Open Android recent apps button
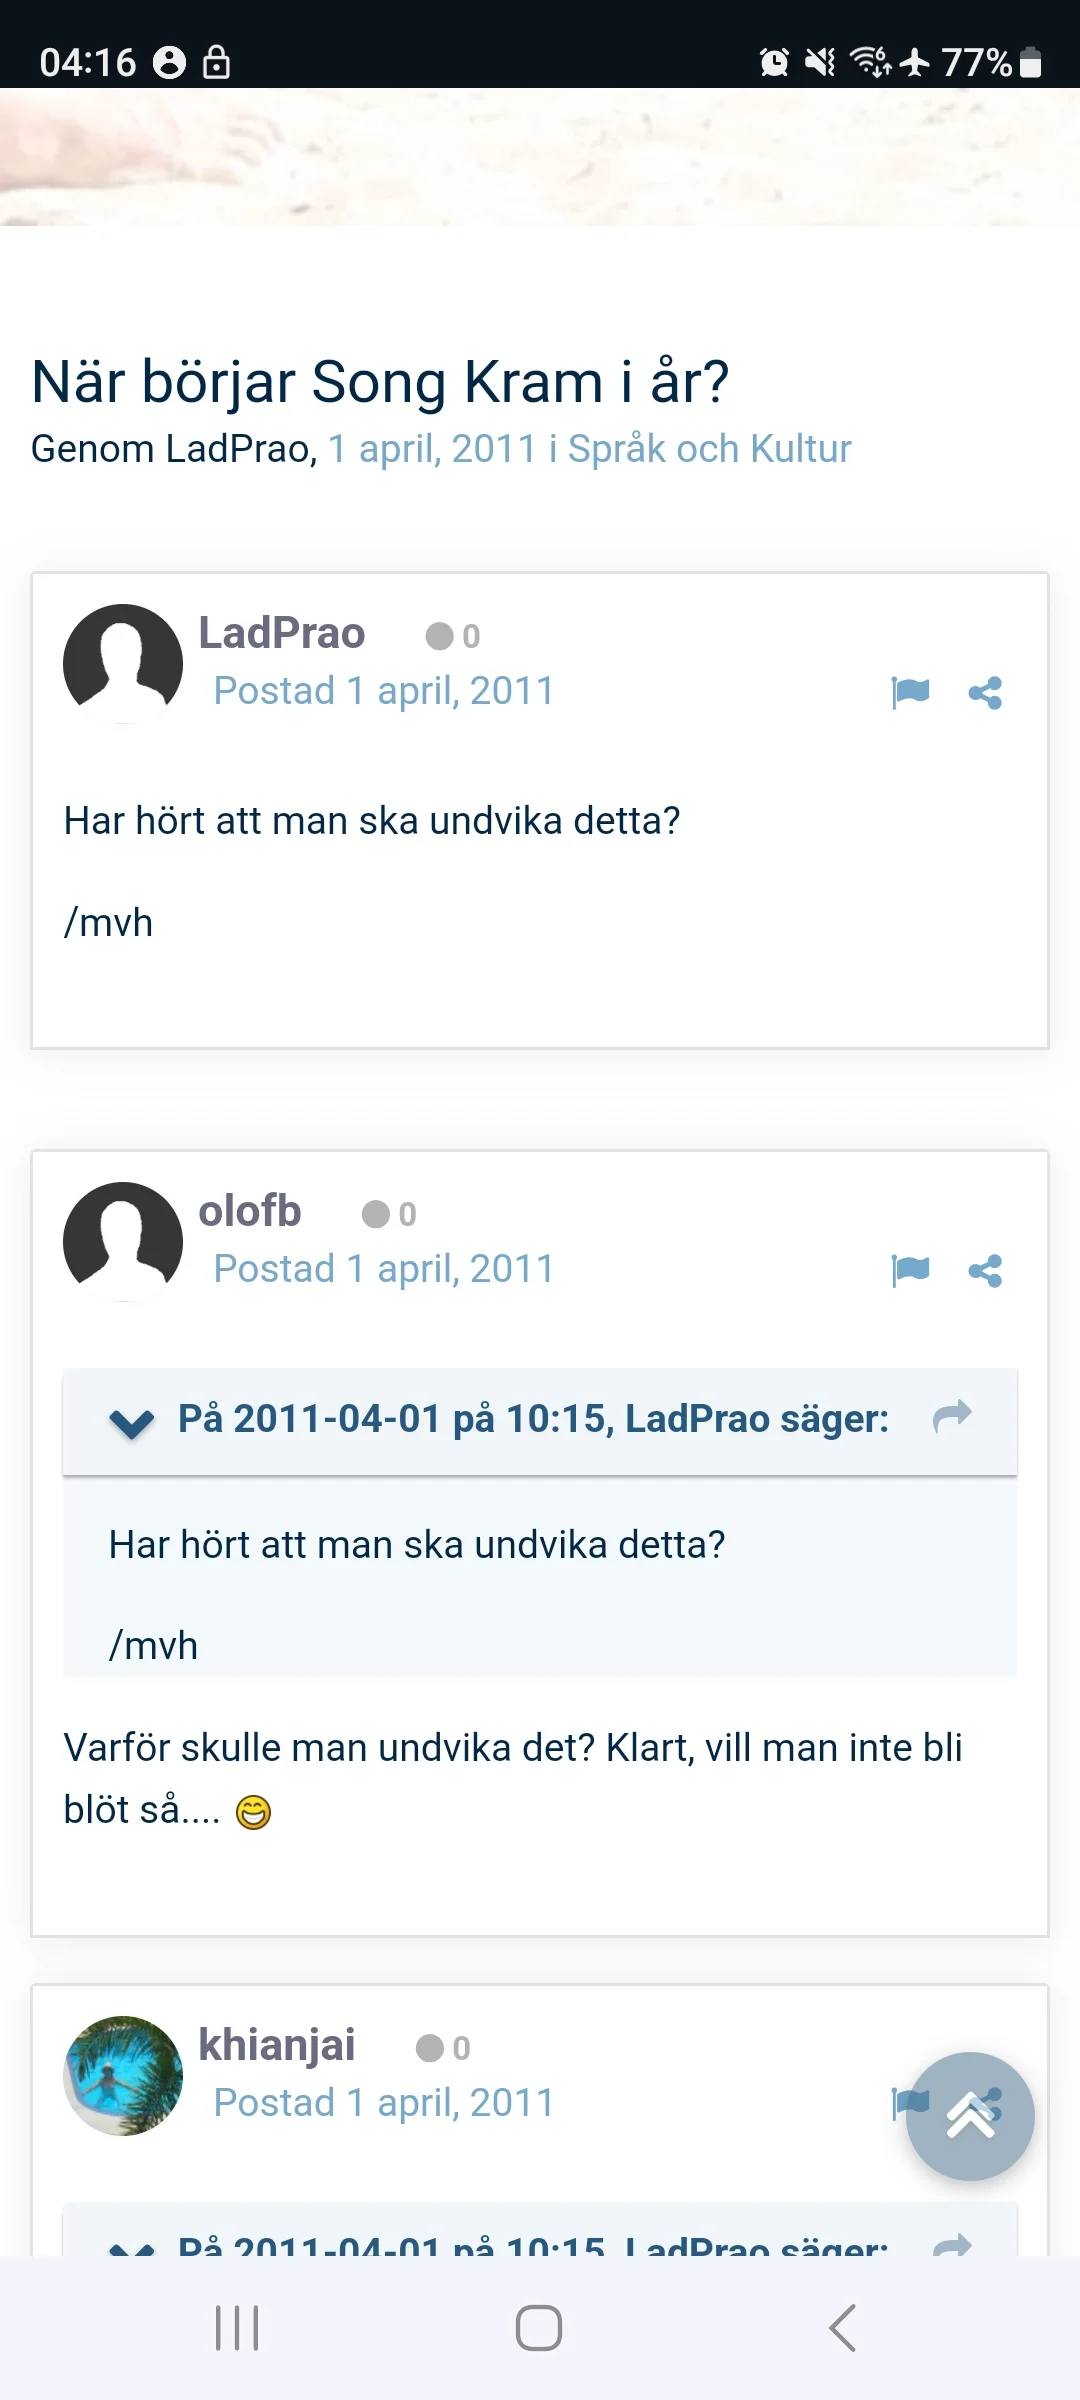Image resolution: width=1080 pixels, height=2400 pixels. tap(237, 2328)
